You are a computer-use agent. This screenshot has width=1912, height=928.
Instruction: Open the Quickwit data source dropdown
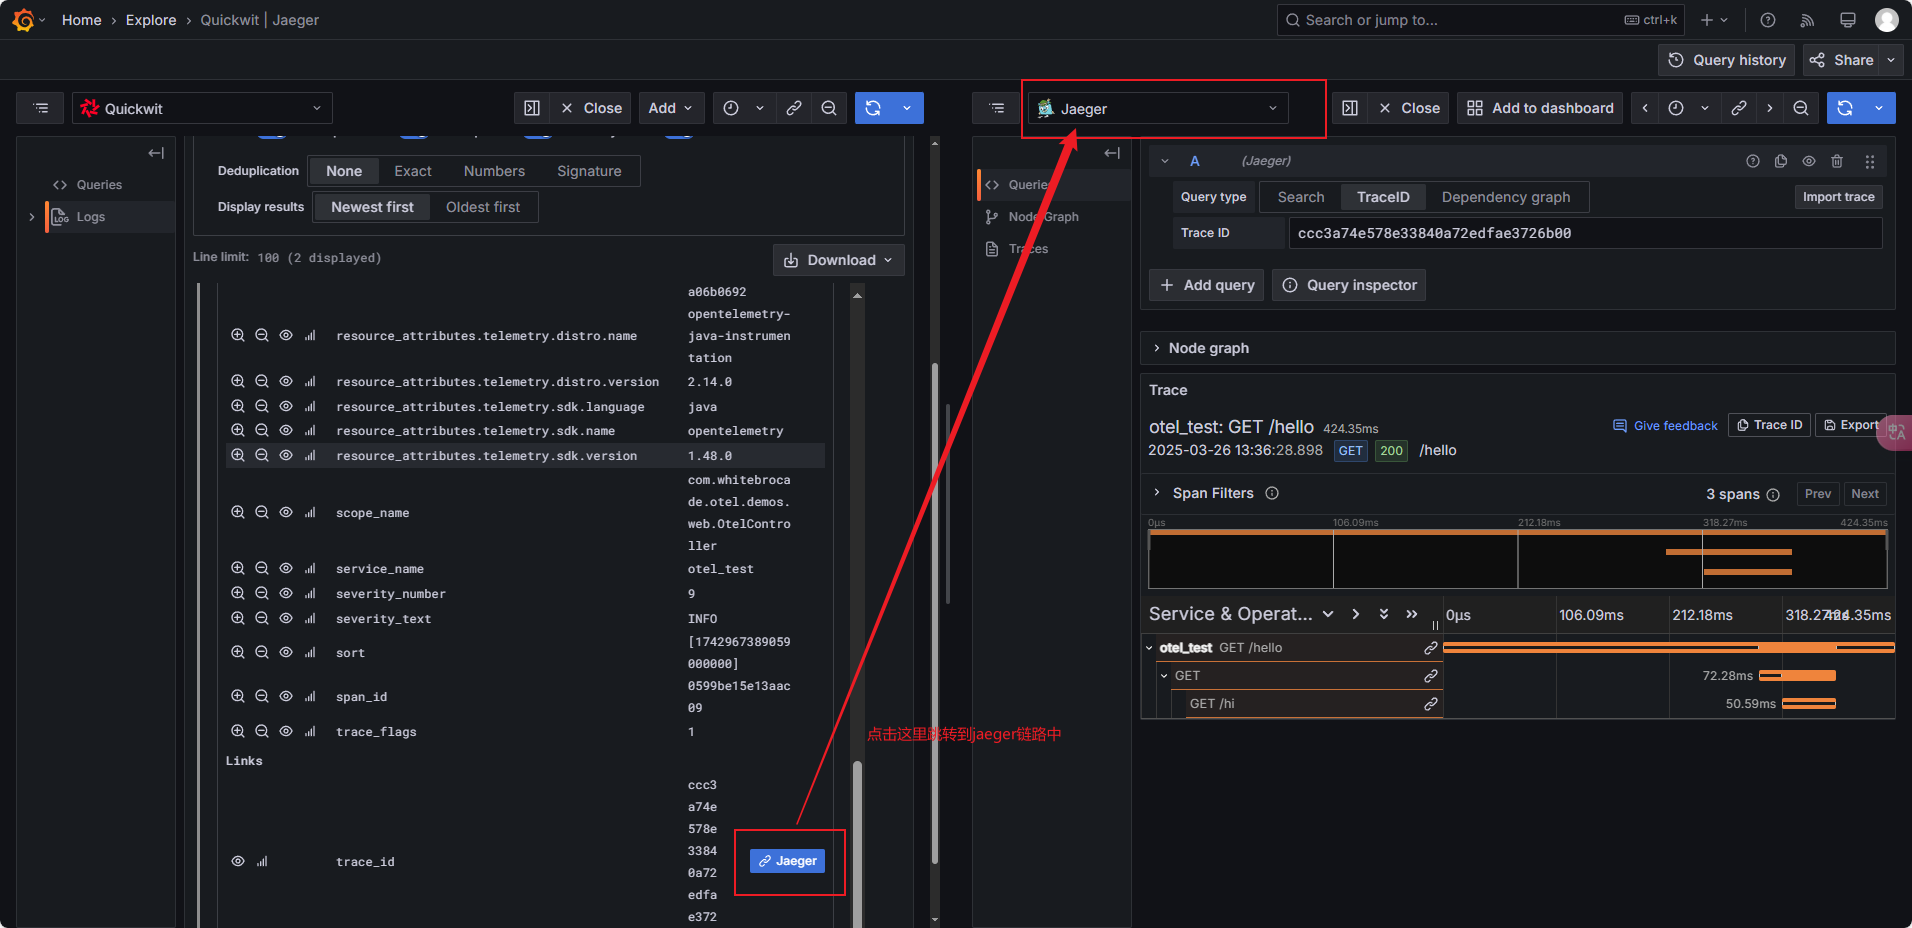pyautogui.click(x=202, y=108)
